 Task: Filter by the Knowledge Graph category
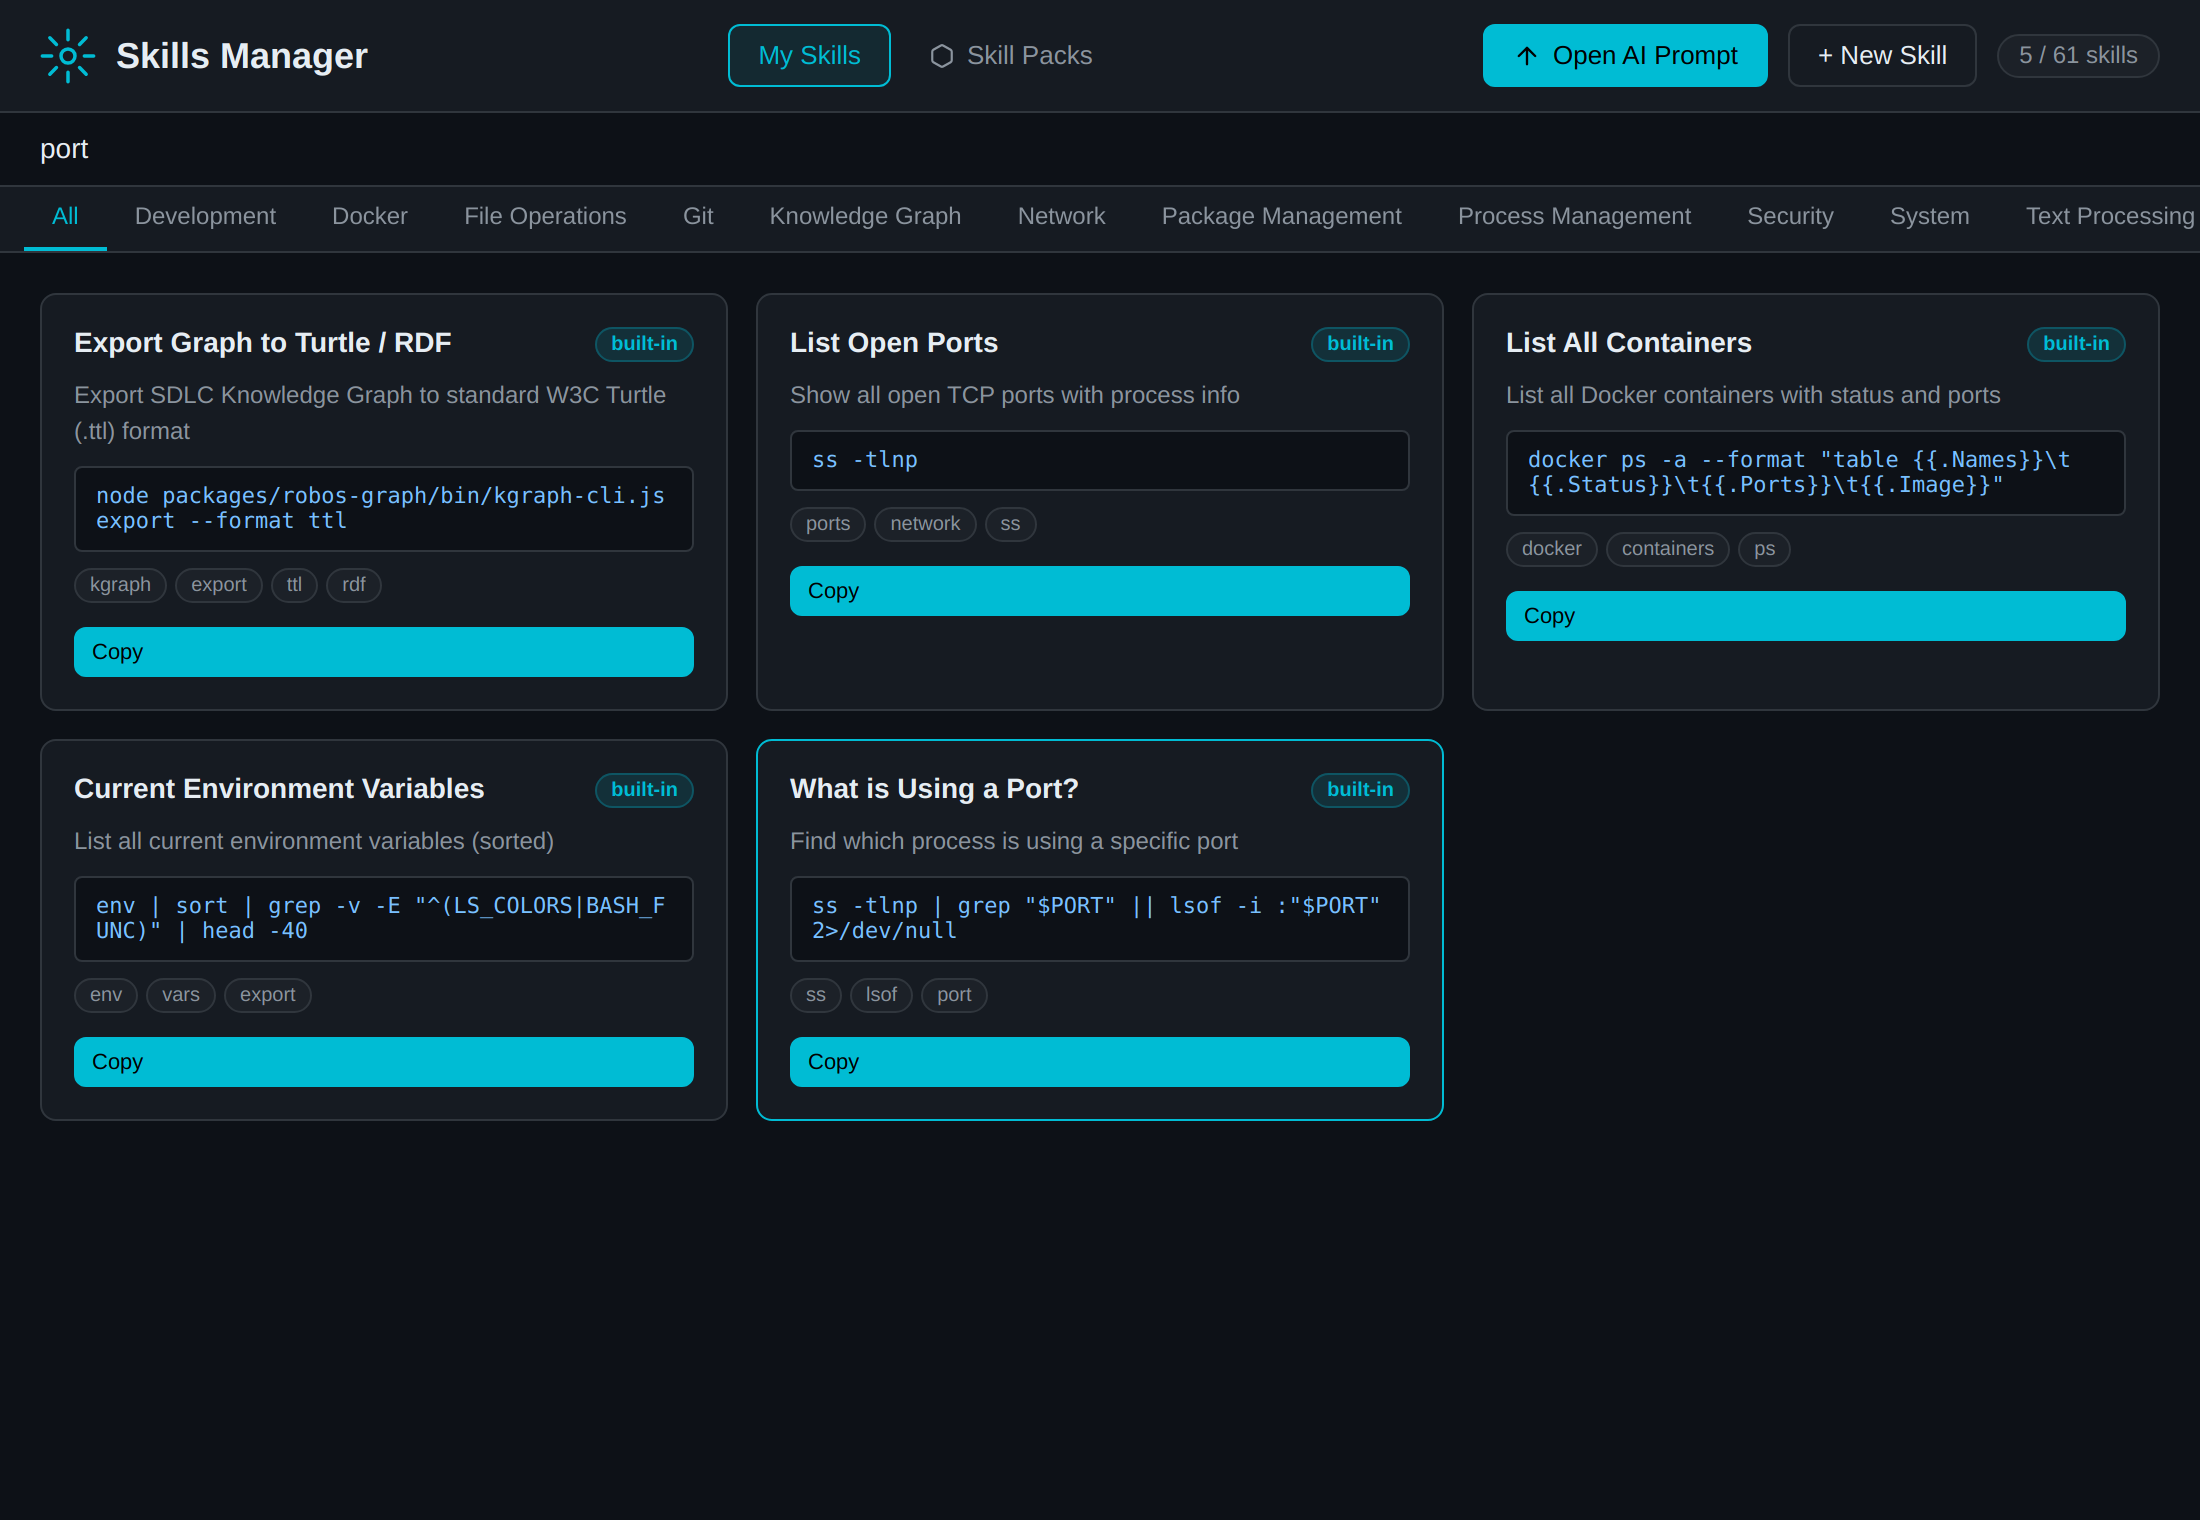pyautogui.click(x=865, y=217)
